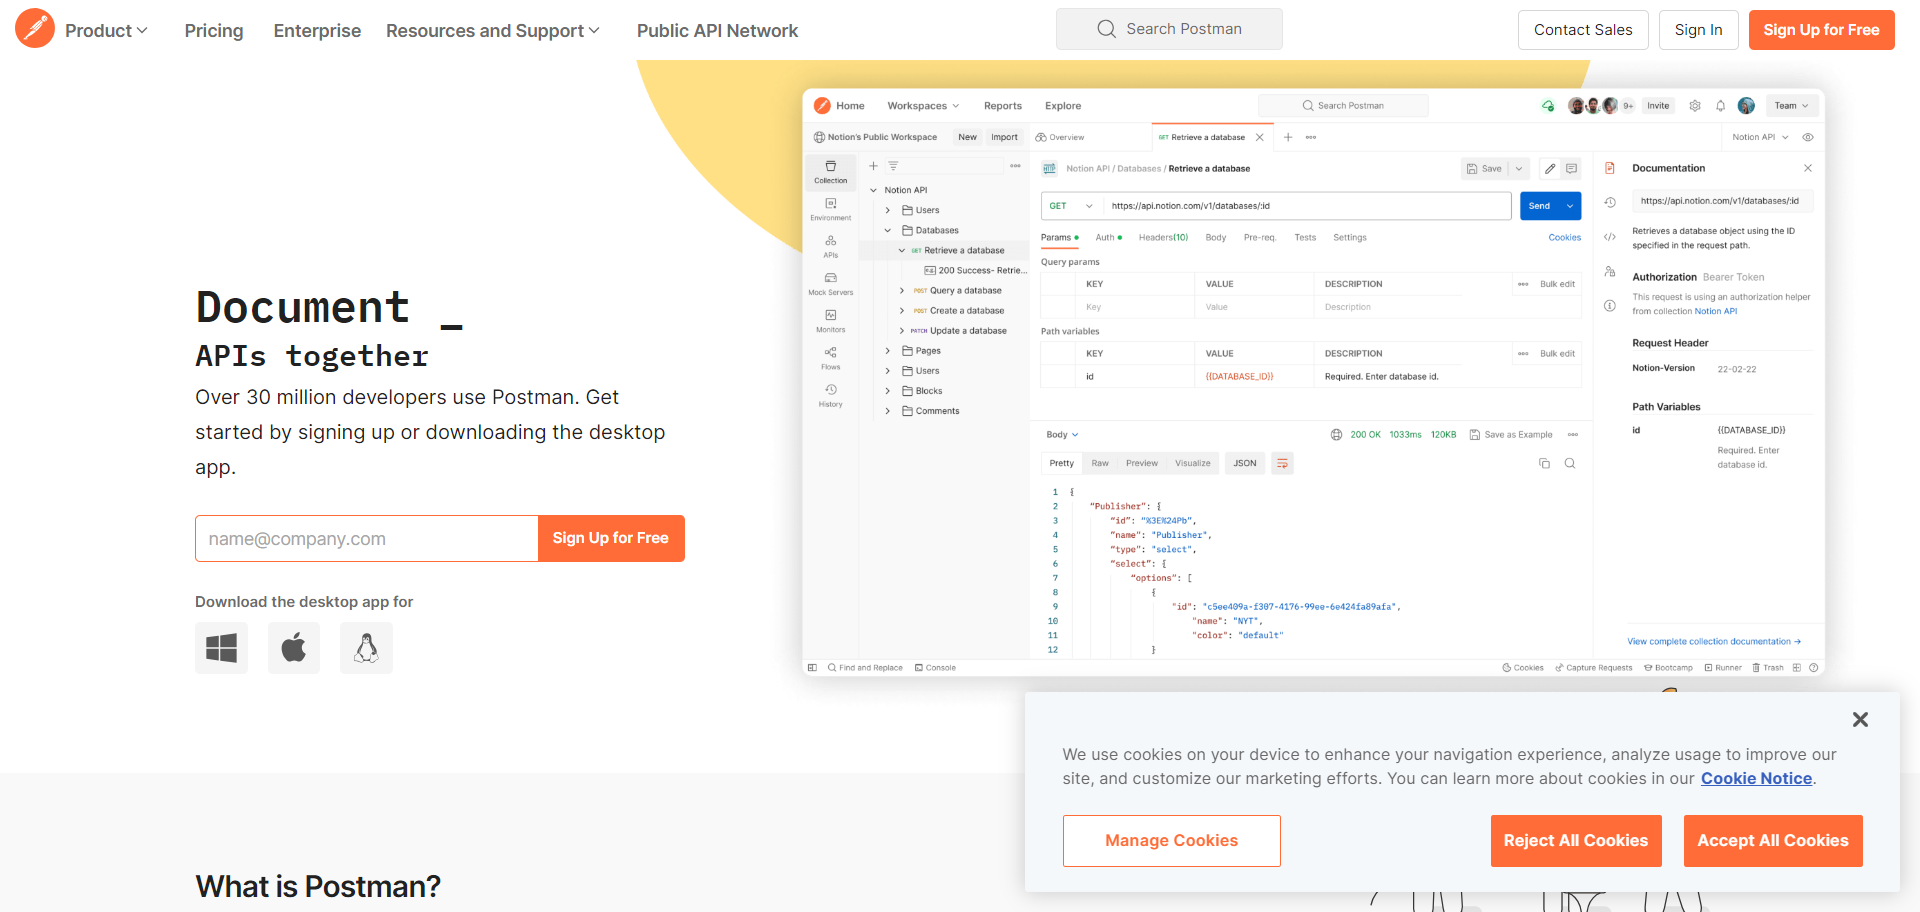The width and height of the screenshot is (1920, 912).
Task: Download the macOS desktop app via Apple icon
Action: point(294,648)
